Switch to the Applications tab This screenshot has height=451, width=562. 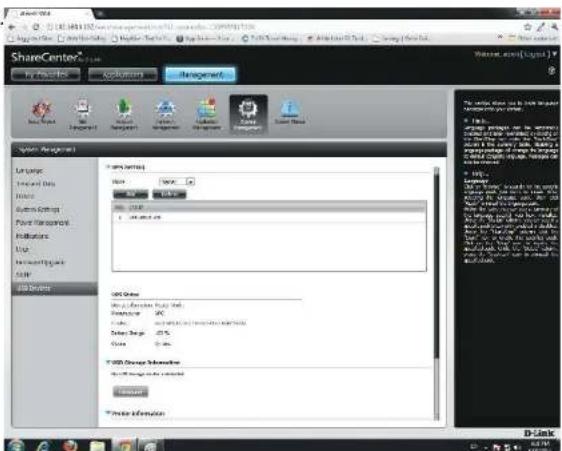(x=123, y=75)
